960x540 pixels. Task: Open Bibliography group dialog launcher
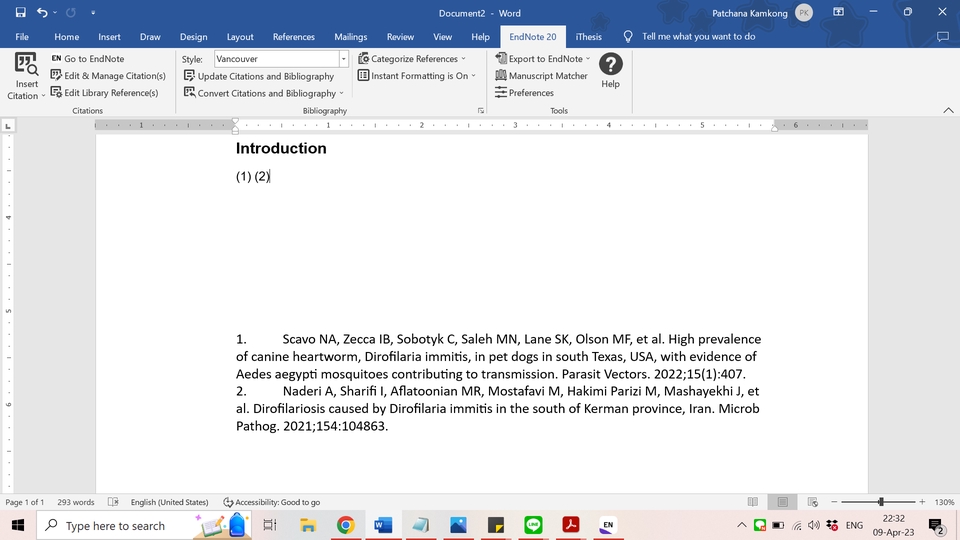(481, 111)
